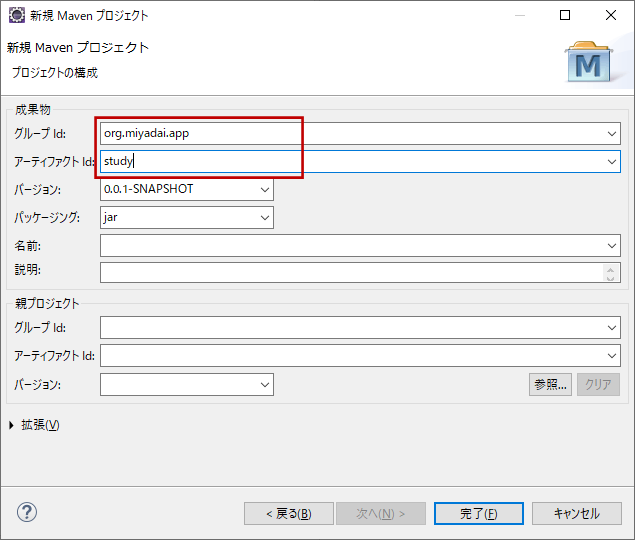
Task: Open the 成果物 アーティファクト Id dropdown arrow
Action: (x=612, y=162)
